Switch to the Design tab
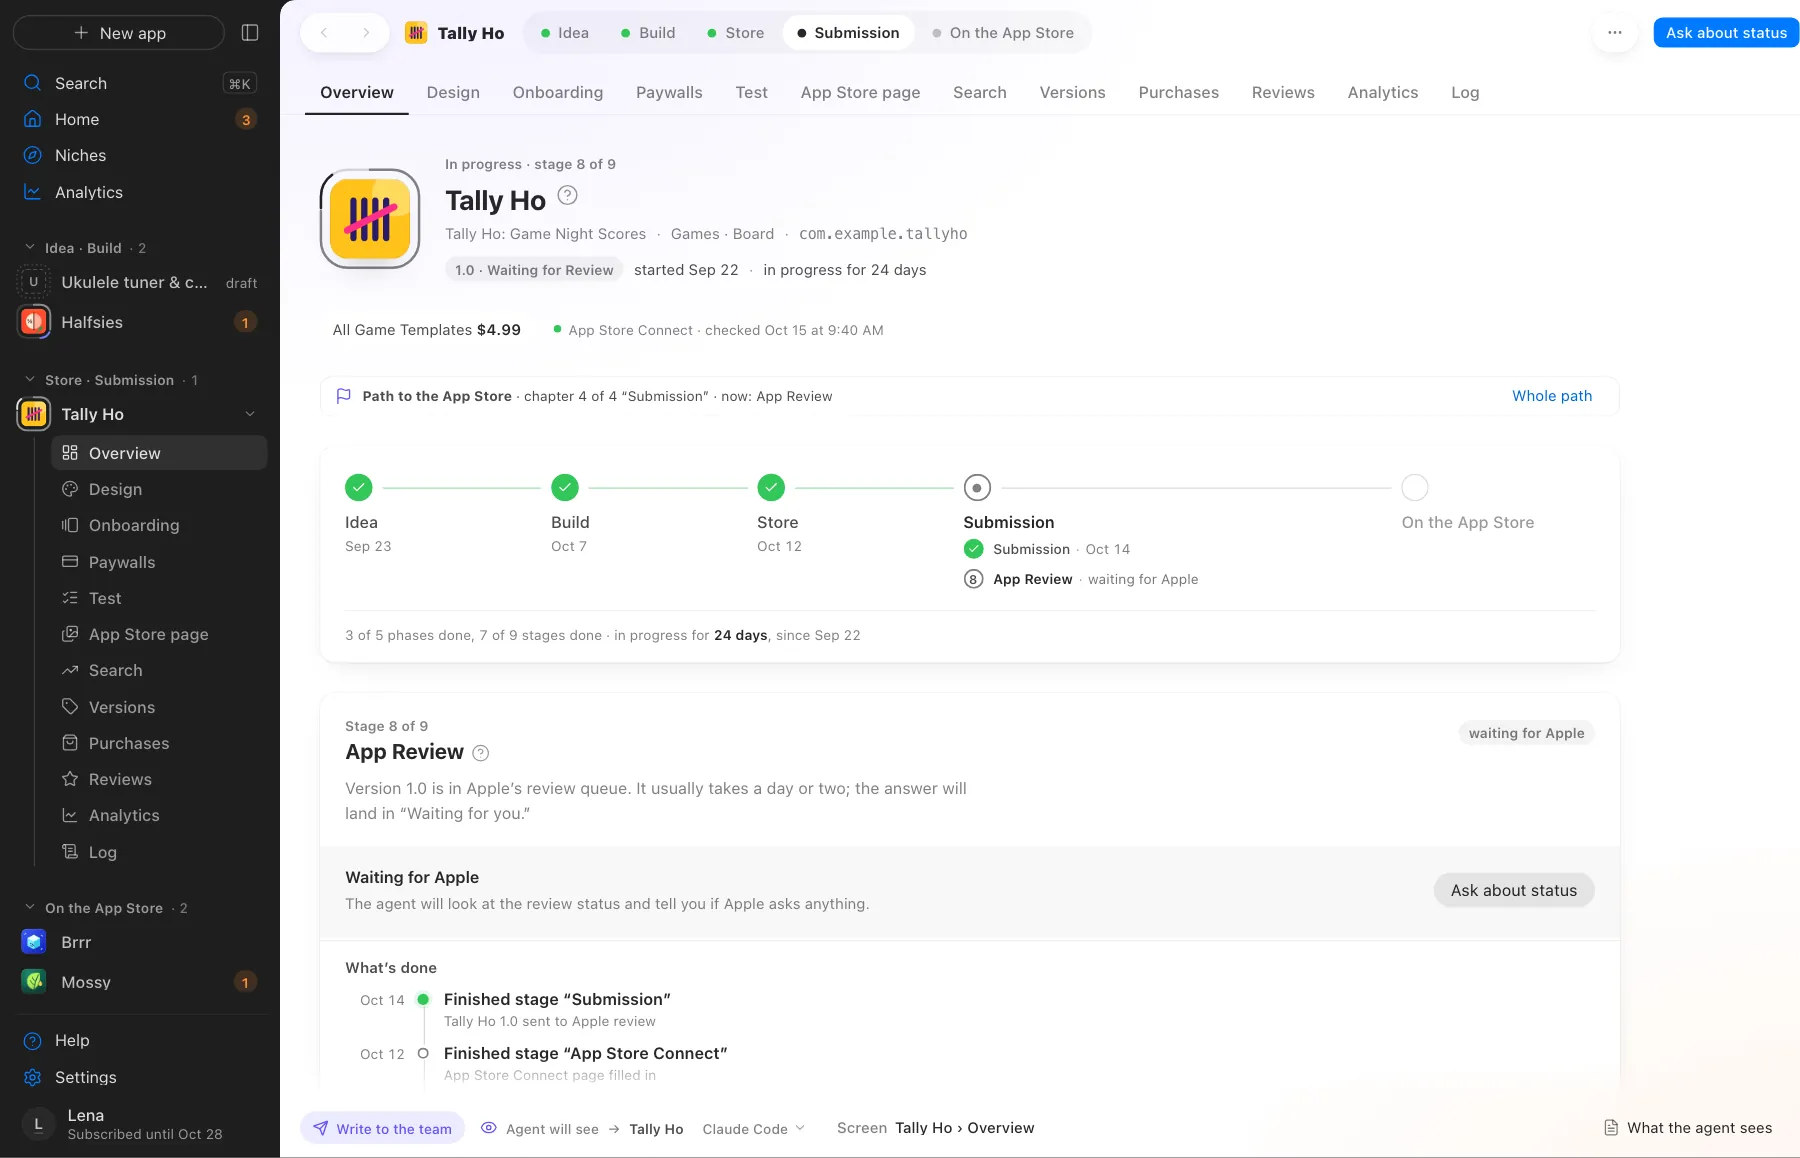This screenshot has height=1158, width=1800. (x=453, y=93)
